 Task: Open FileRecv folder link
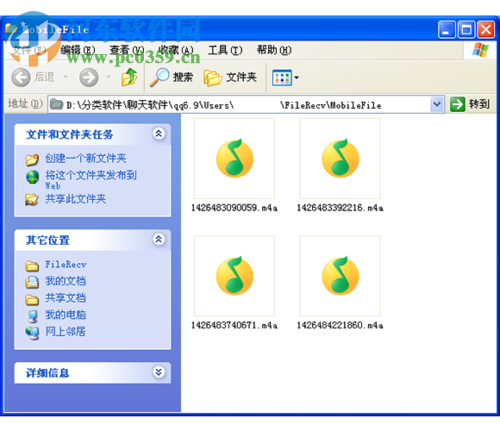click(66, 264)
